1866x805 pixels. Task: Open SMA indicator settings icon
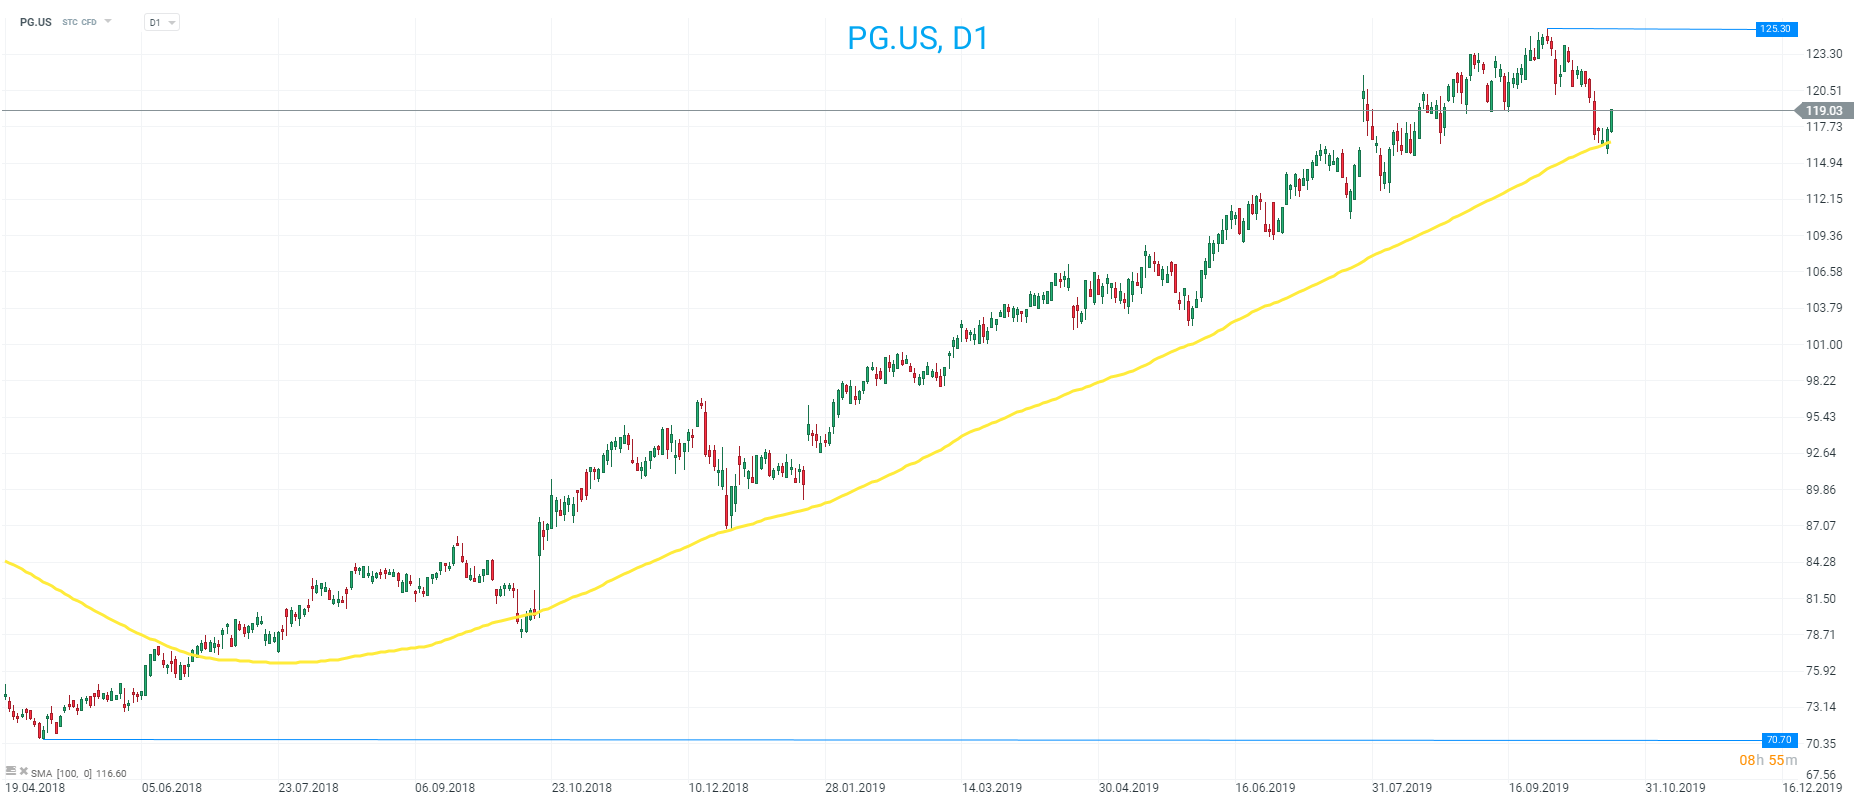pos(11,771)
